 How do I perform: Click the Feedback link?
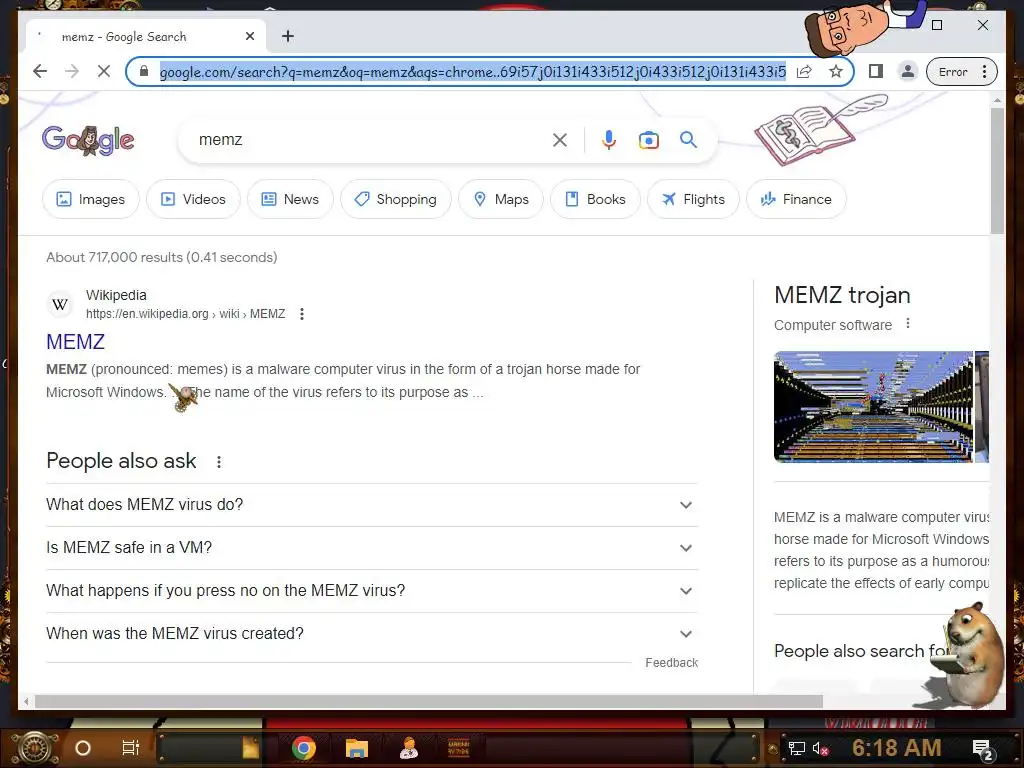click(671, 663)
